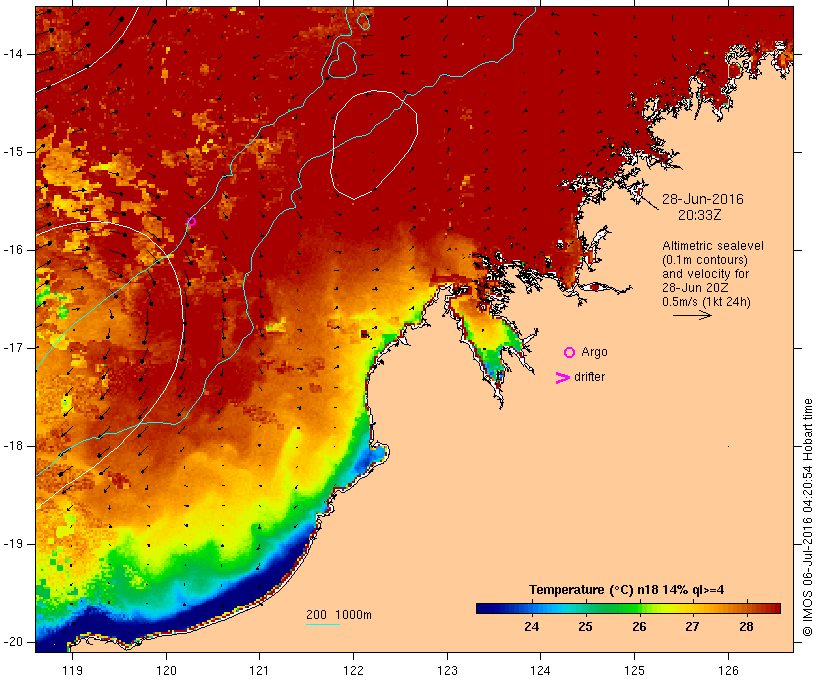Screen dimensions: 820x680
Task: Click the '20:33Z' time text
Action: coord(700,215)
